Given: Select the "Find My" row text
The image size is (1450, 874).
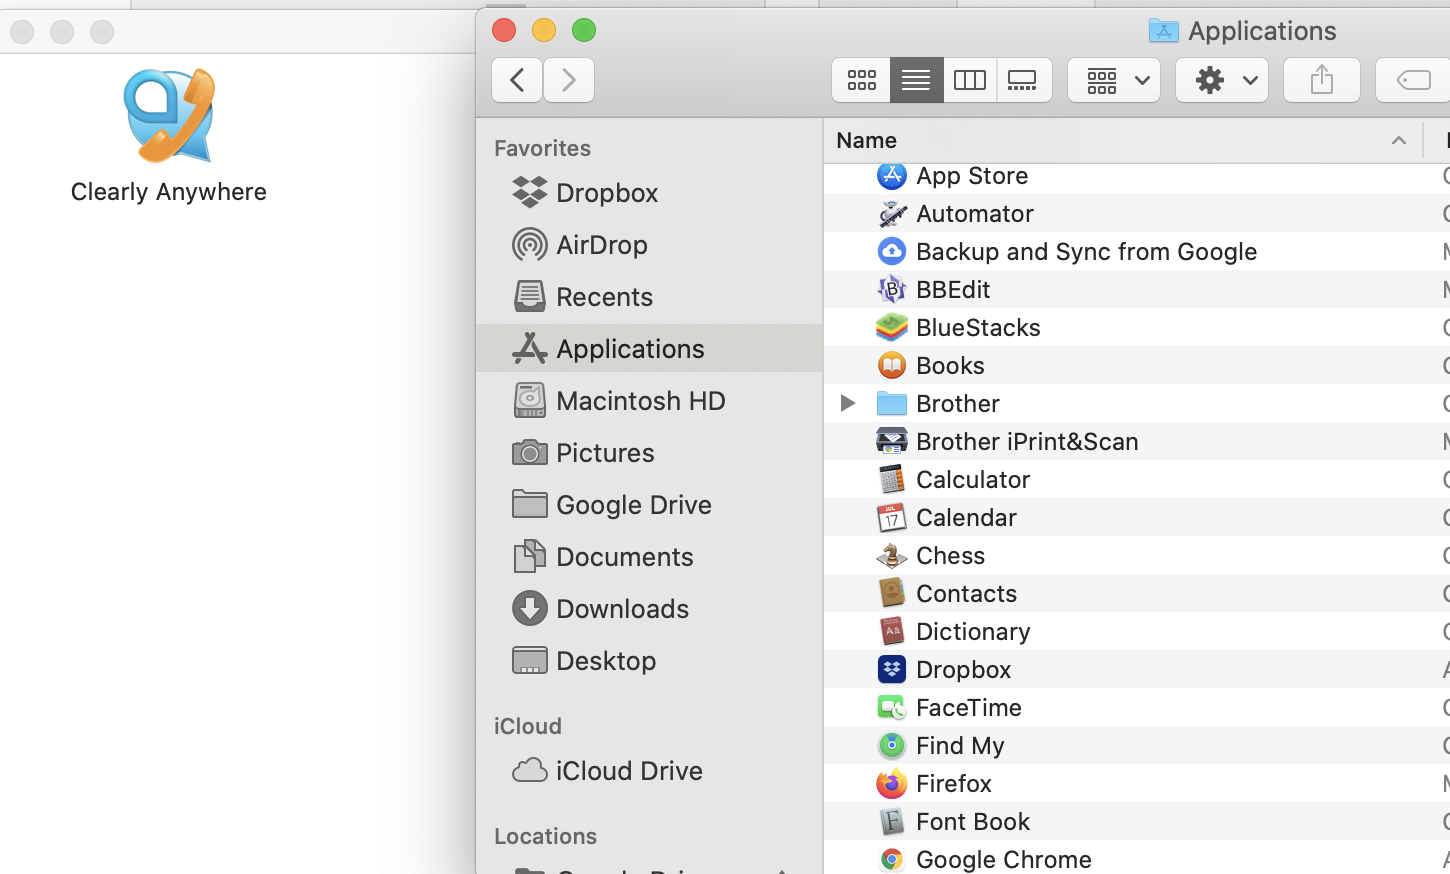Looking at the screenshot, I should (x=960, y=746).
